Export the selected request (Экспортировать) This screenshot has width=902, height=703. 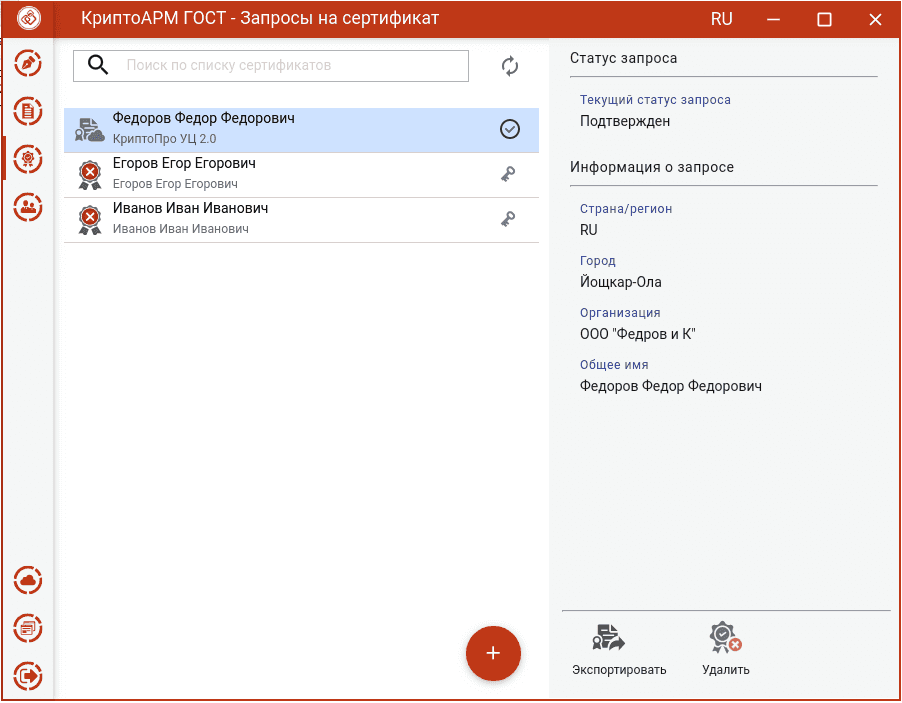pos(619,650)
